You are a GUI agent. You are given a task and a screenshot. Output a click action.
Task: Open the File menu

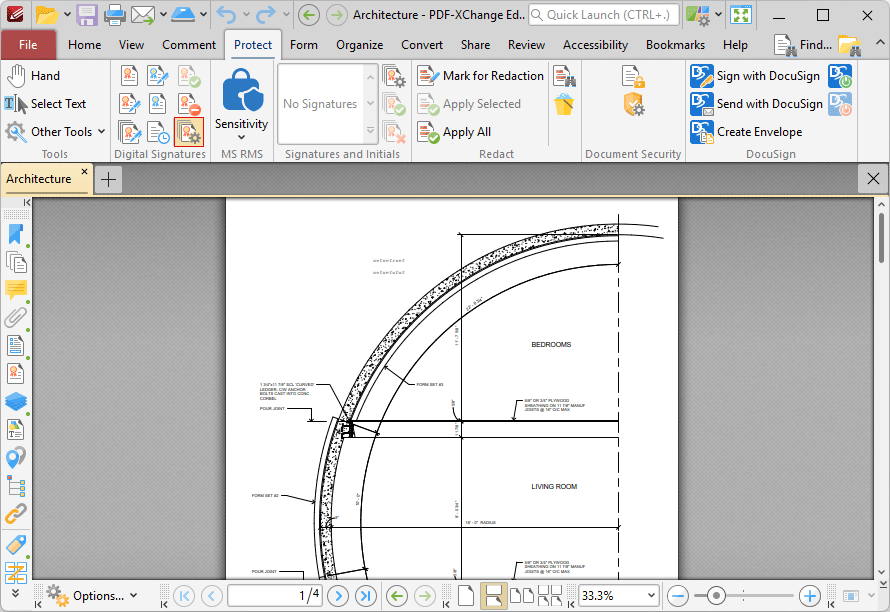point(28,45)
